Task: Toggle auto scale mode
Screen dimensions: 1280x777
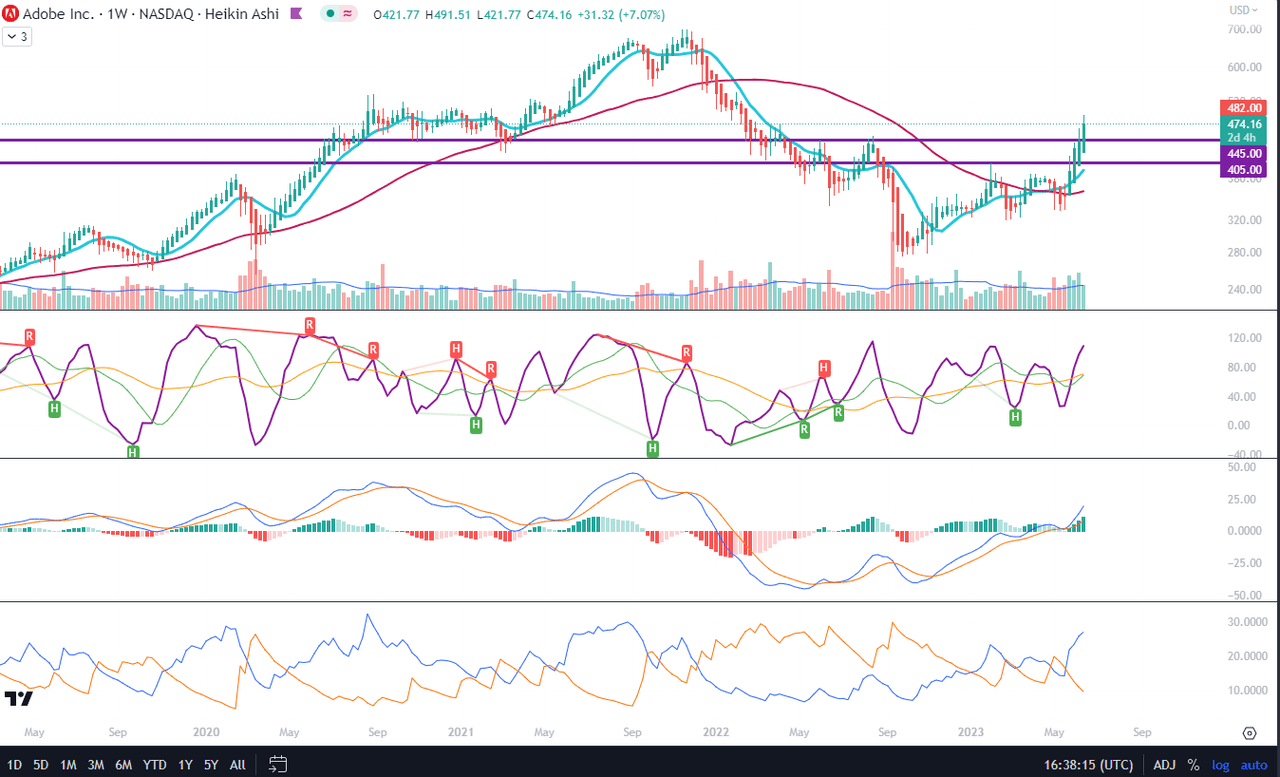Action: [1254, 765]
